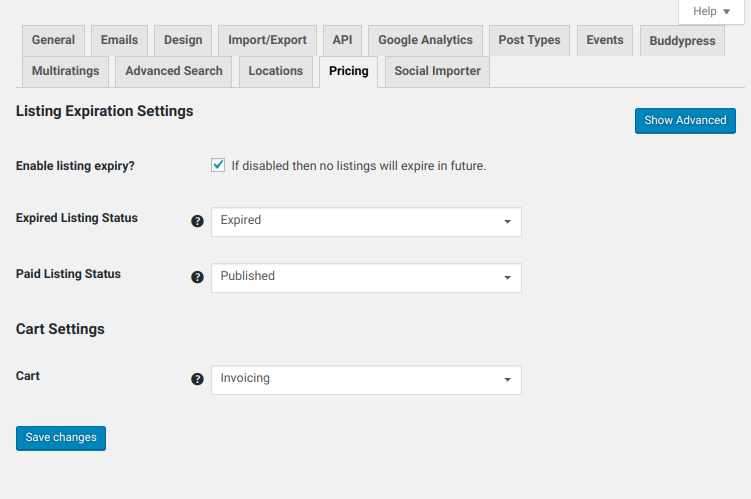Screen dimensions: 751x499
Task: Open the Expired Listing Status dropdown
Action: click(366, 222)
